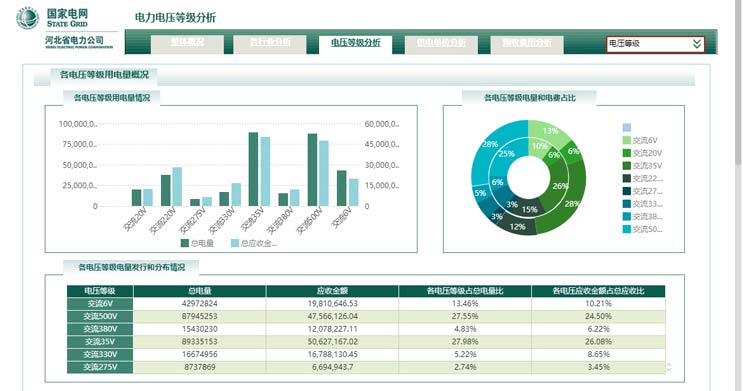Click the 交流33... legend color swatch
The image size is (743, 391).
[x=626, y=204]
